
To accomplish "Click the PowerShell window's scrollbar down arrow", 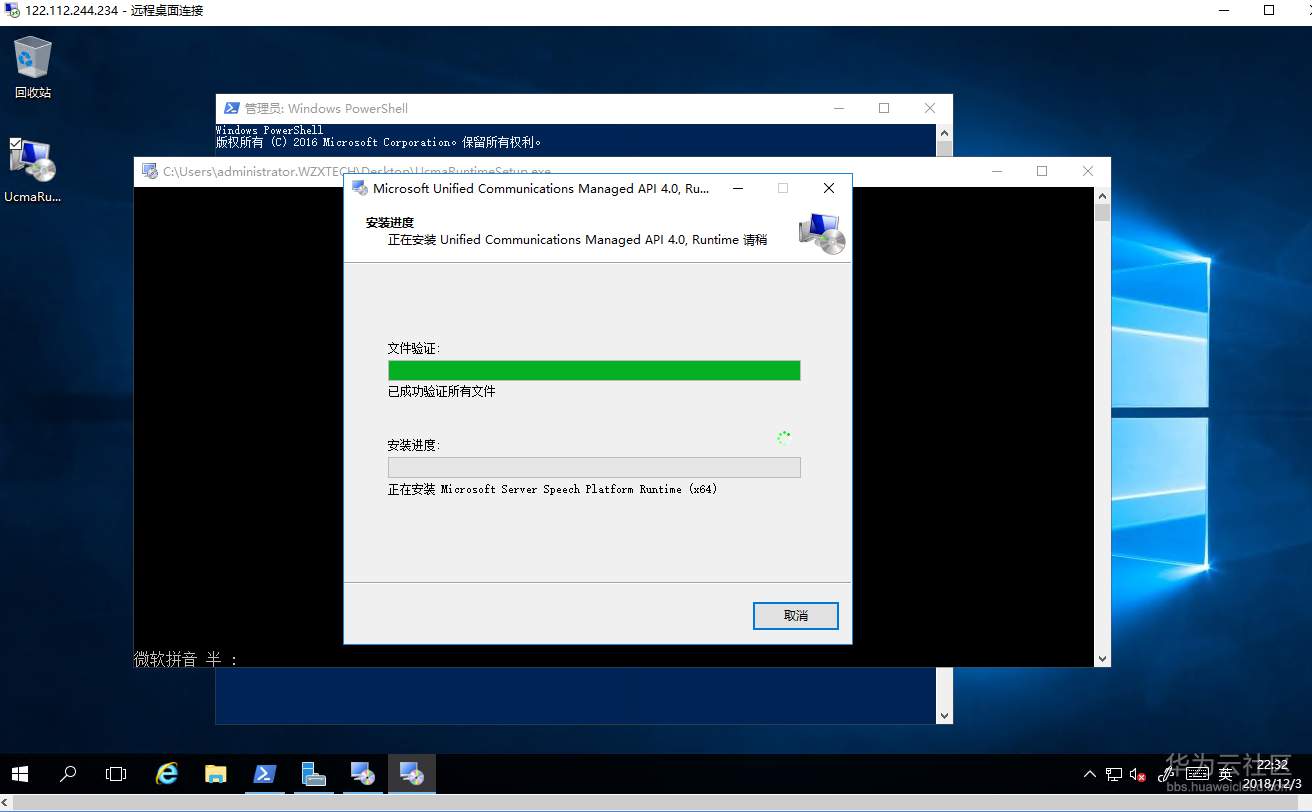I will (945, 716).
